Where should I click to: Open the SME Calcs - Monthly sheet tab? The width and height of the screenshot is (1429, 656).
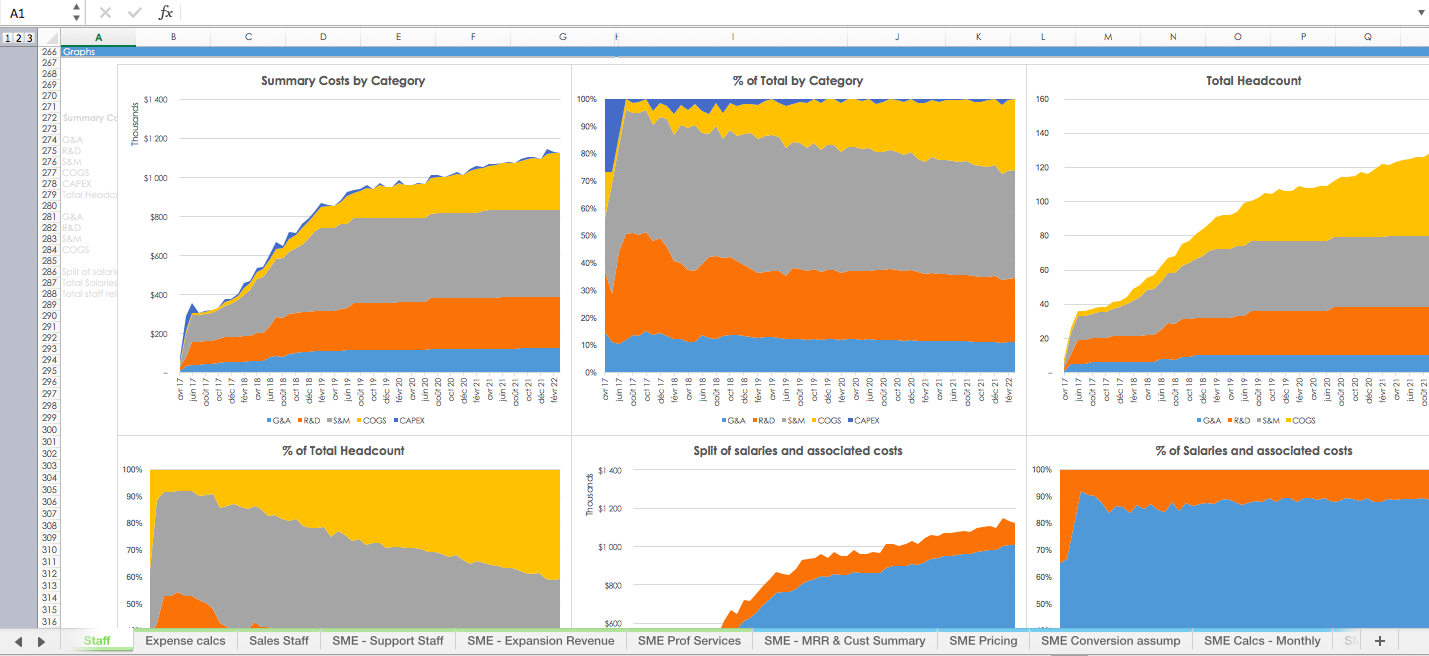(1262, 641)
